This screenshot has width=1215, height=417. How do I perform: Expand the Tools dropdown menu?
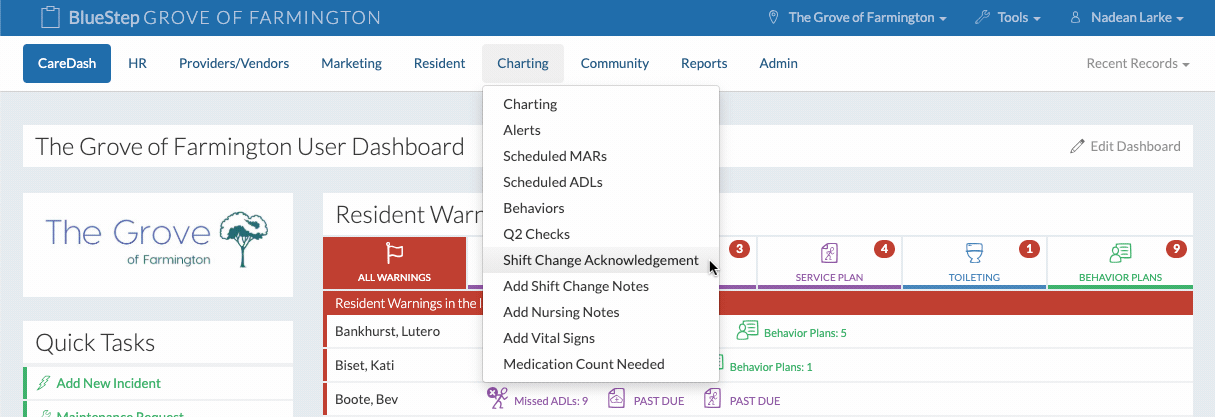tap(1006, 18)
